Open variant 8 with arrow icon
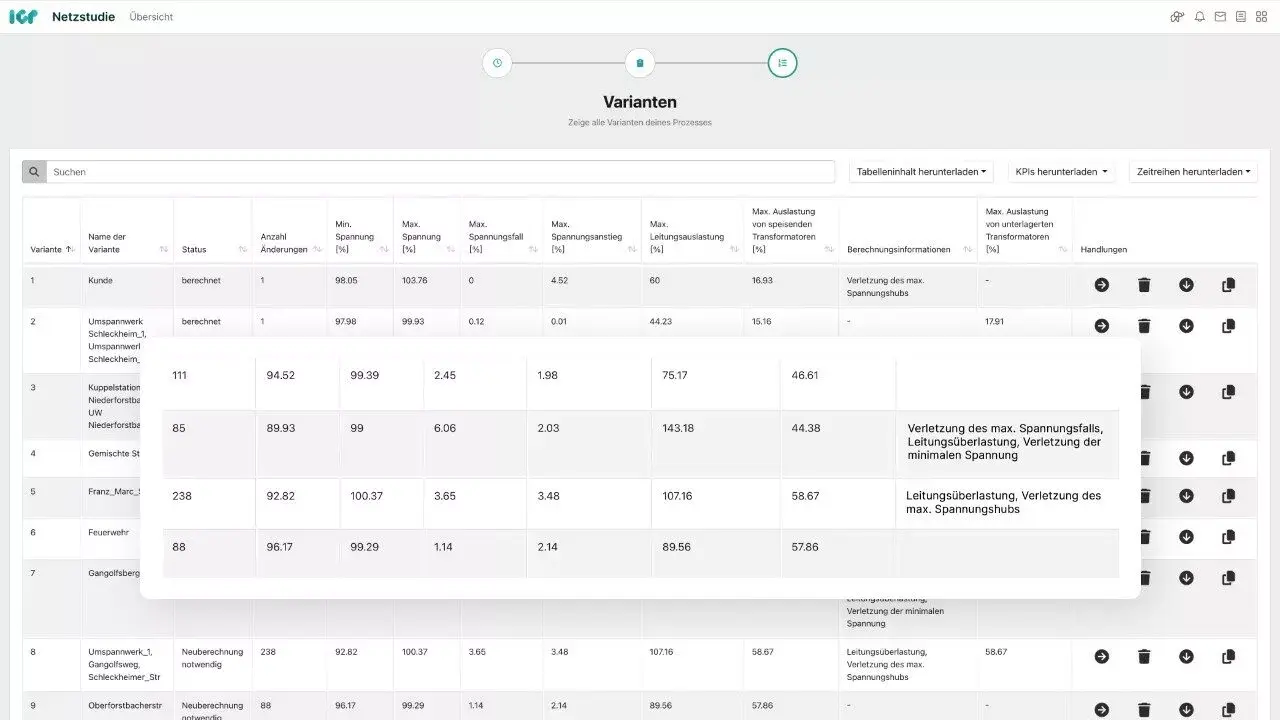The width and height of the screenshot is (1280, 720). pos(1101,657)
